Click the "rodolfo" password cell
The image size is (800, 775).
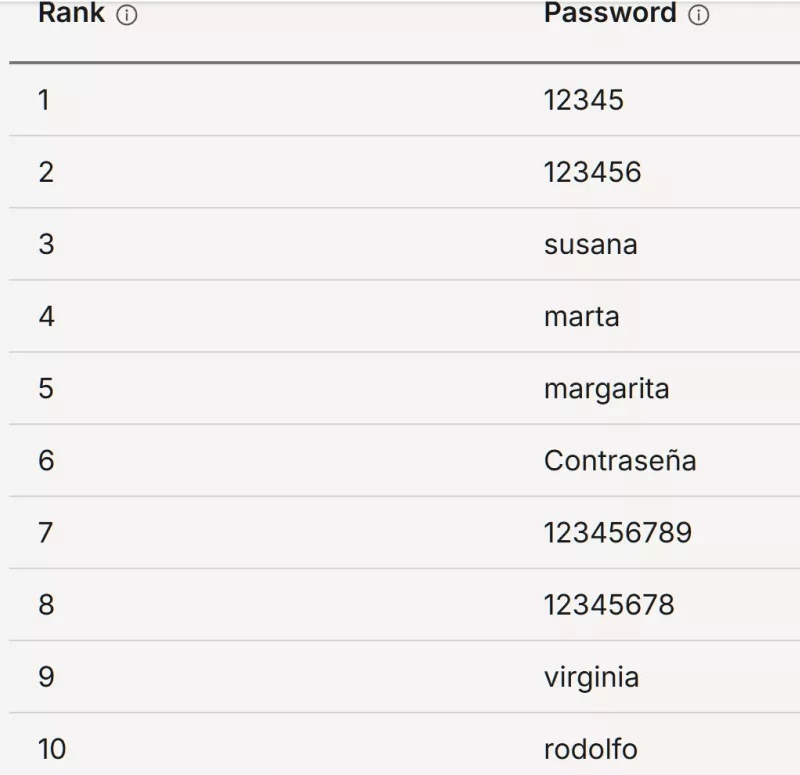point(590,748)
